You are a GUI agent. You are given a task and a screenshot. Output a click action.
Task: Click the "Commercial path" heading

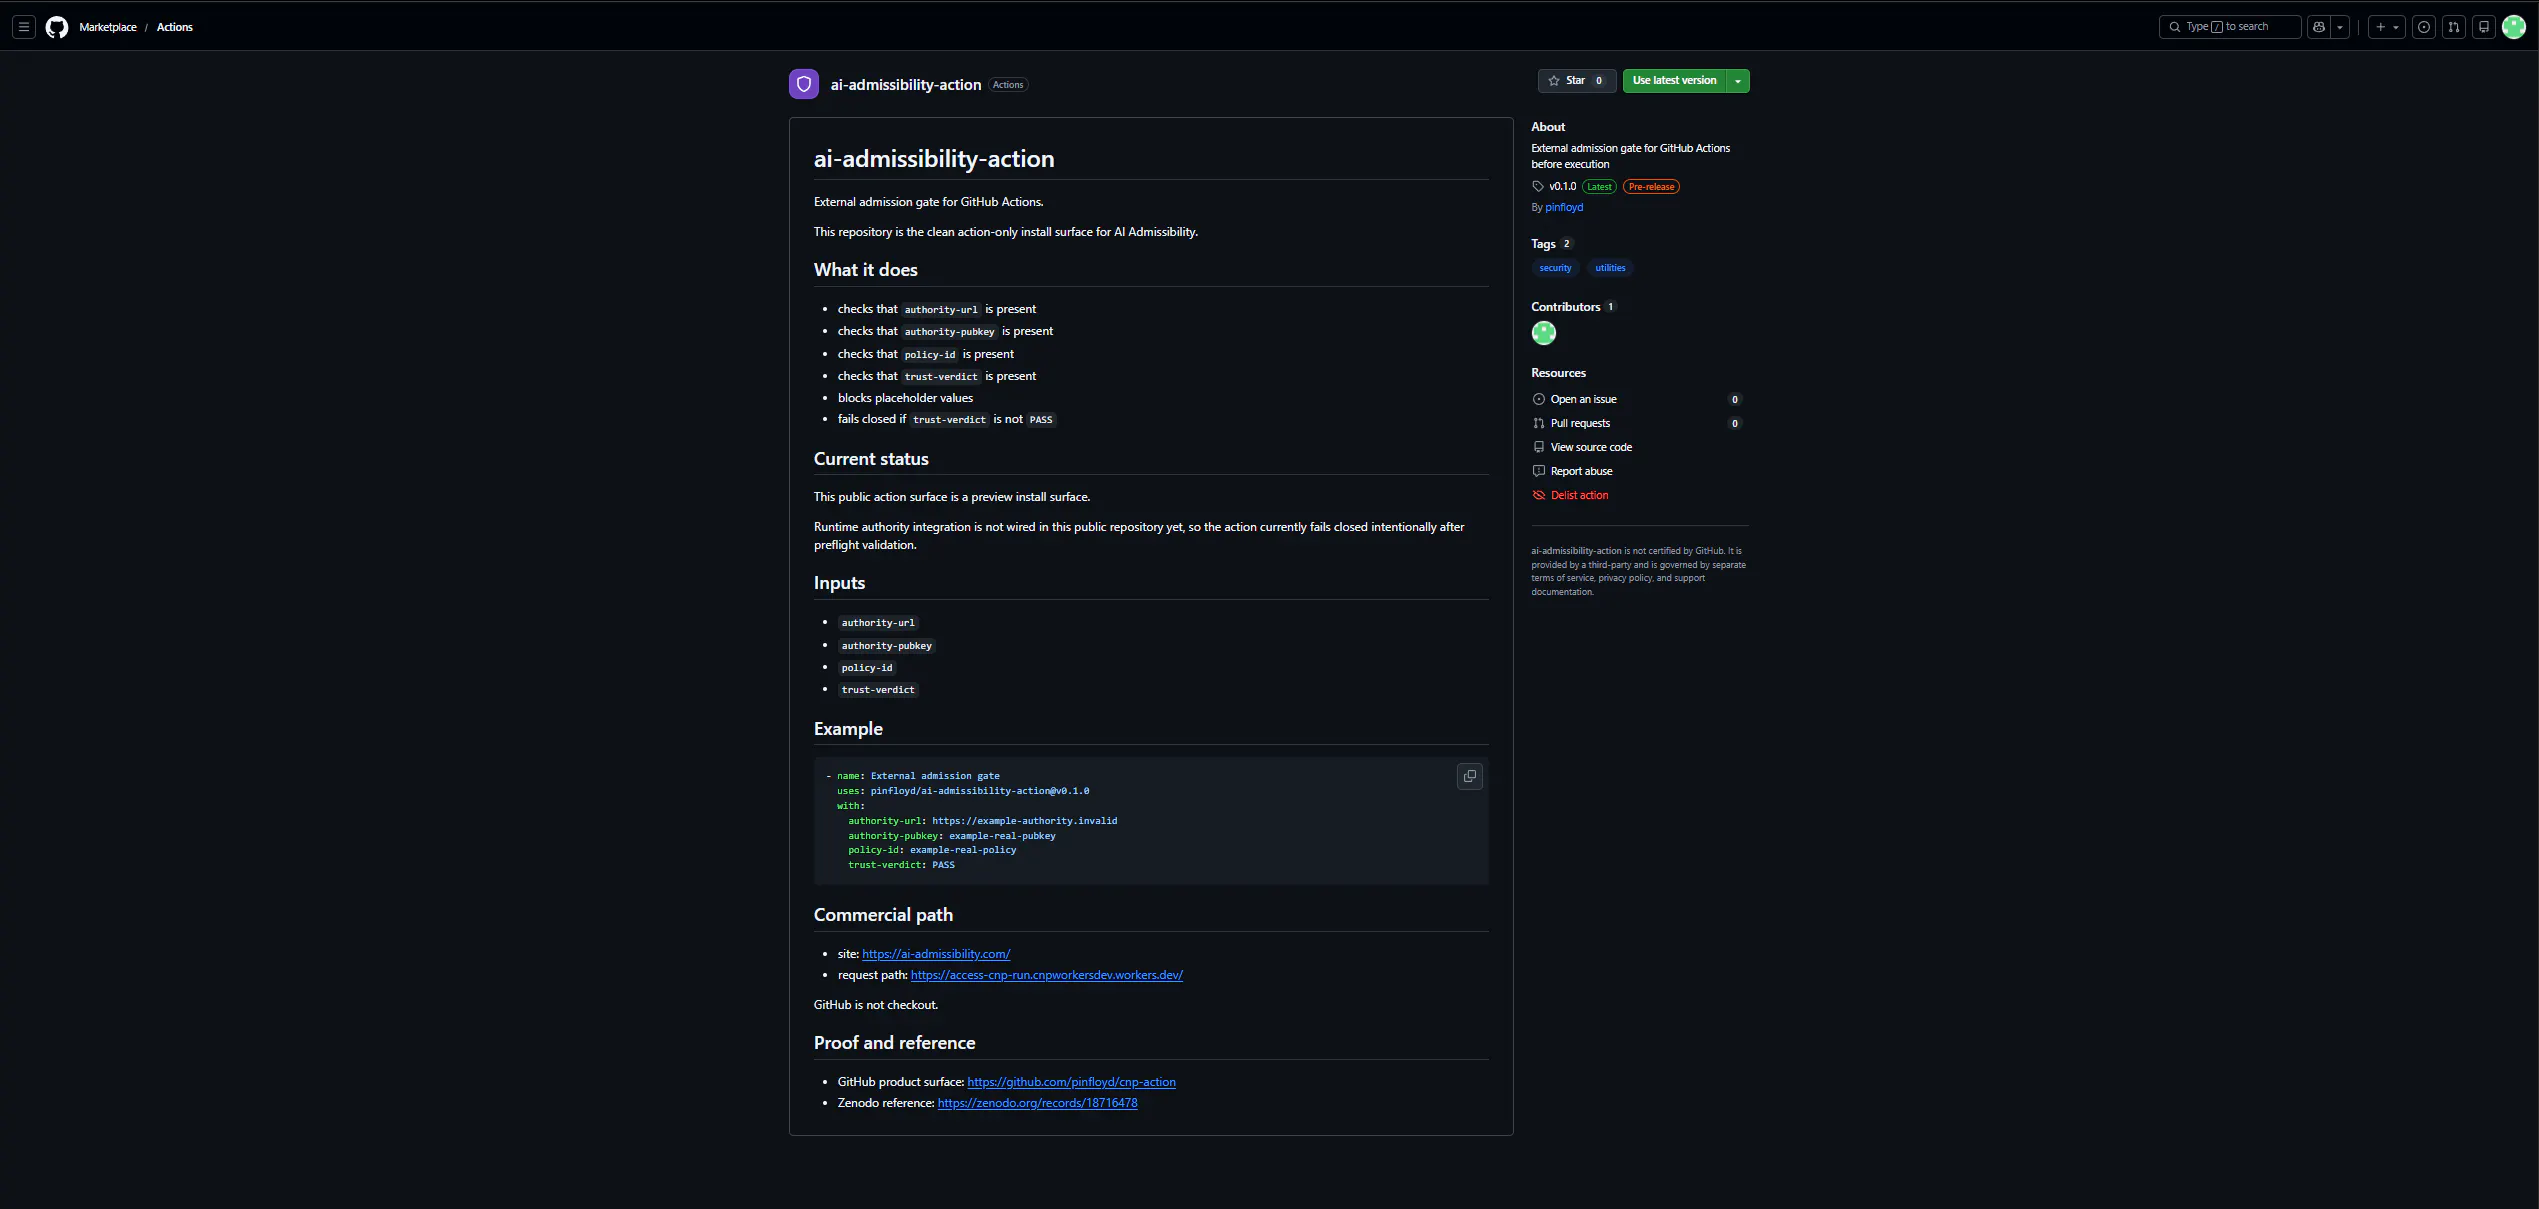[x=883, y=915]
